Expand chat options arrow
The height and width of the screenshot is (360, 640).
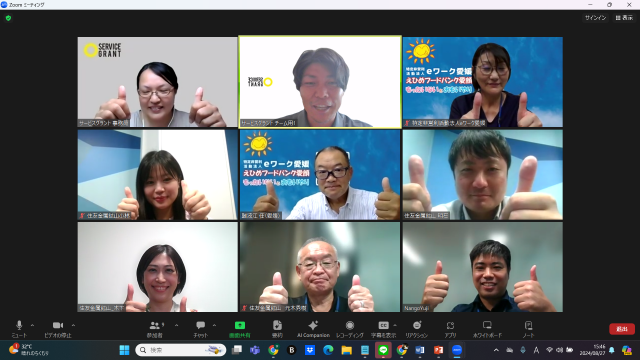tap(214, 325)
